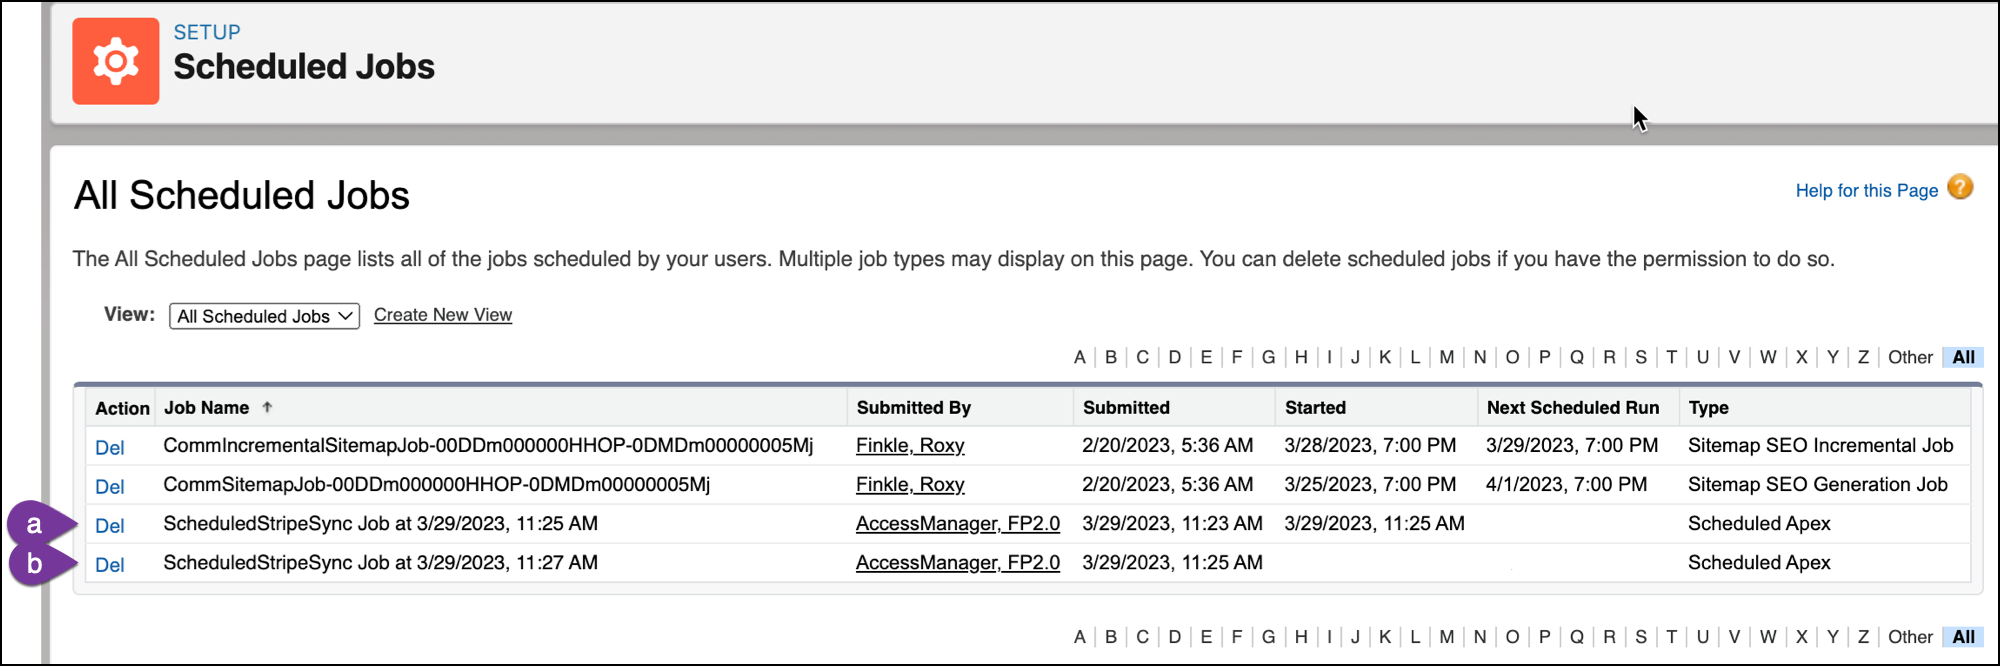
Task: Open Help for this Page link
Action: [x=1866, y=190]
